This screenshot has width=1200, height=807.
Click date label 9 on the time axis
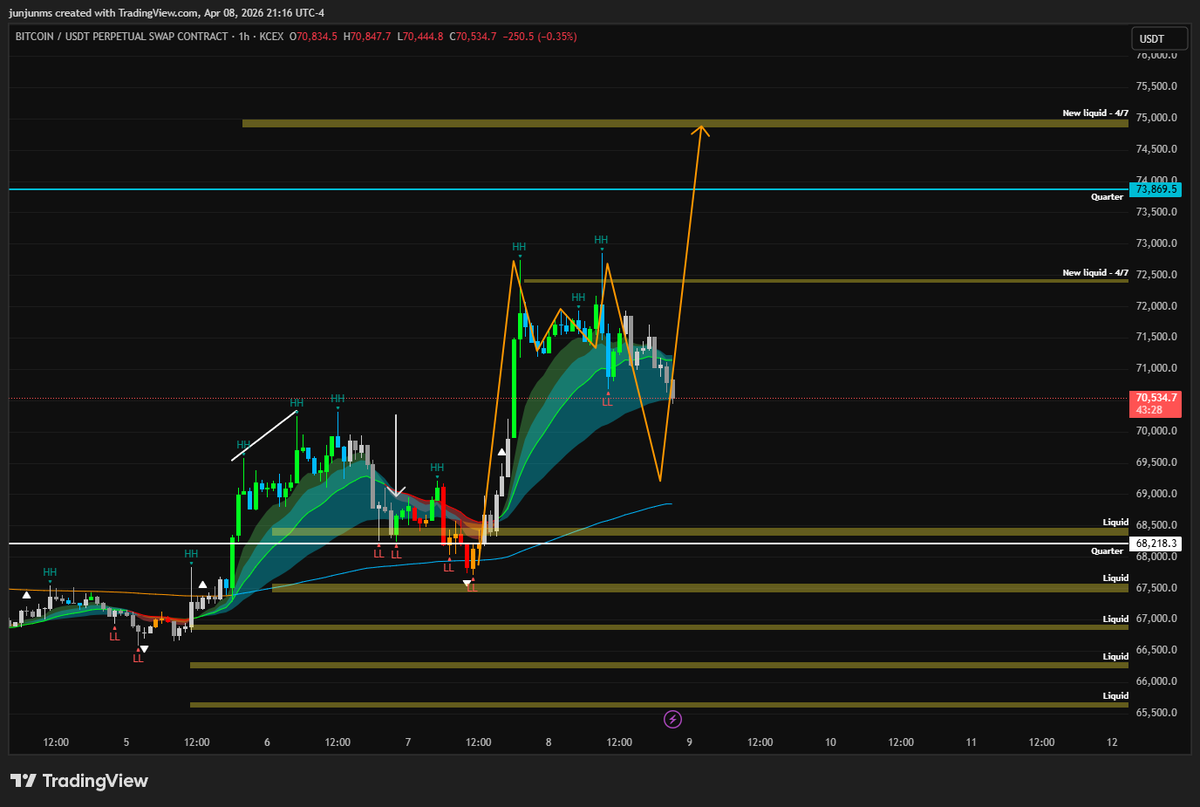pyautogui.click(x=690, y=742)
